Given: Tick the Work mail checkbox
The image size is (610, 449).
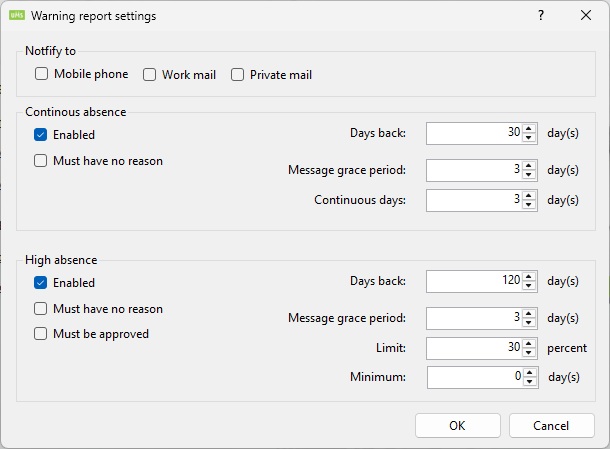Looking at the screenshot, I should pyautogui.click(x=150, y=74).
